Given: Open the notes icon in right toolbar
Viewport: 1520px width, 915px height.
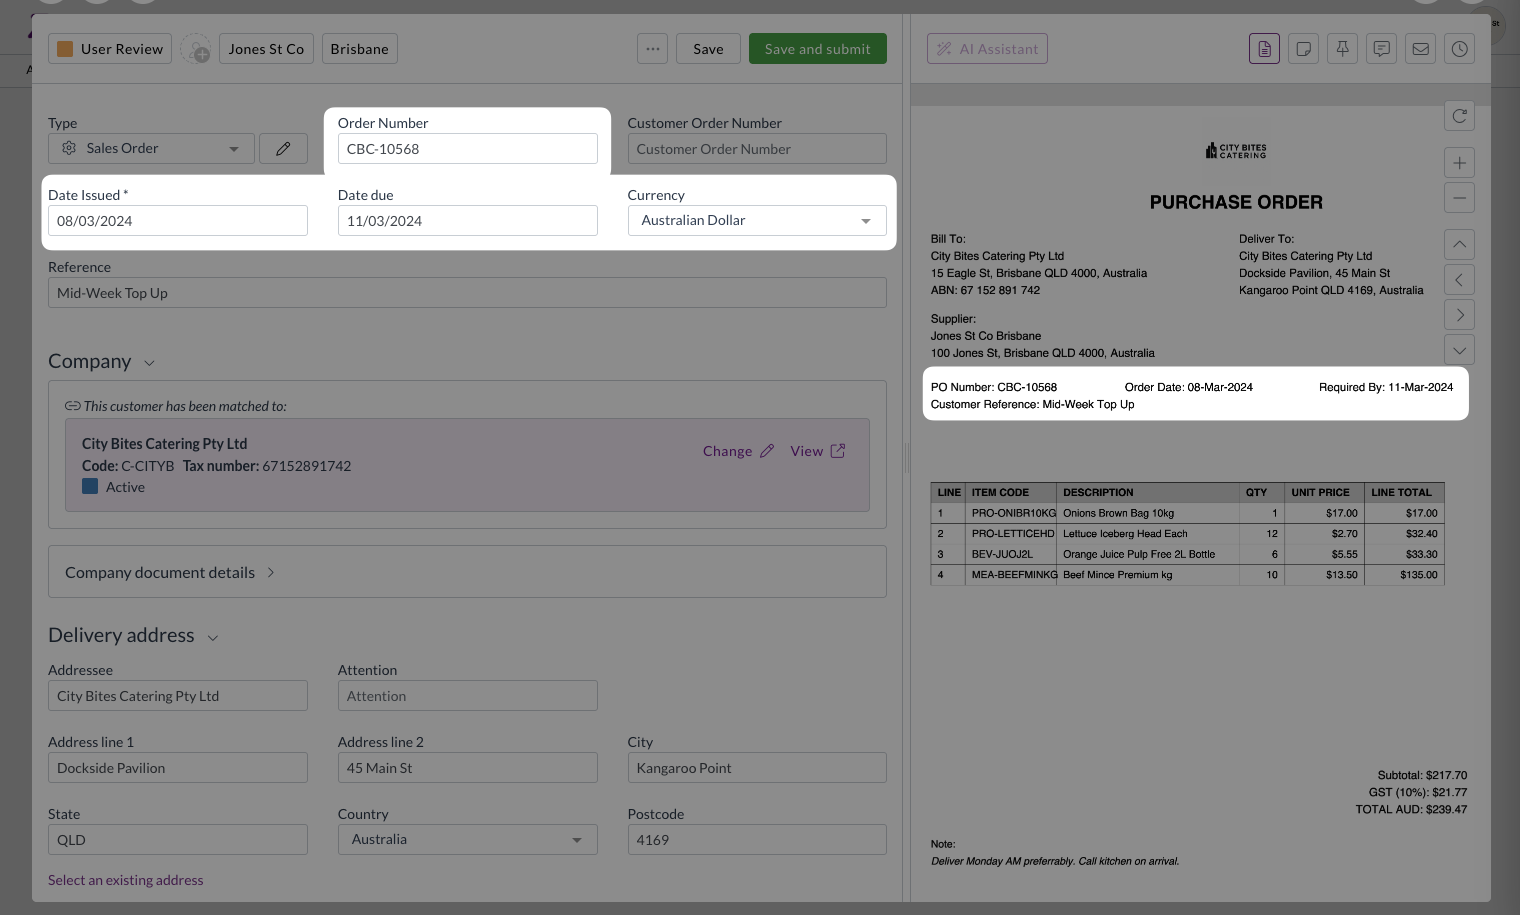Looking at the screenshot, I should (x=1303, y=48).
